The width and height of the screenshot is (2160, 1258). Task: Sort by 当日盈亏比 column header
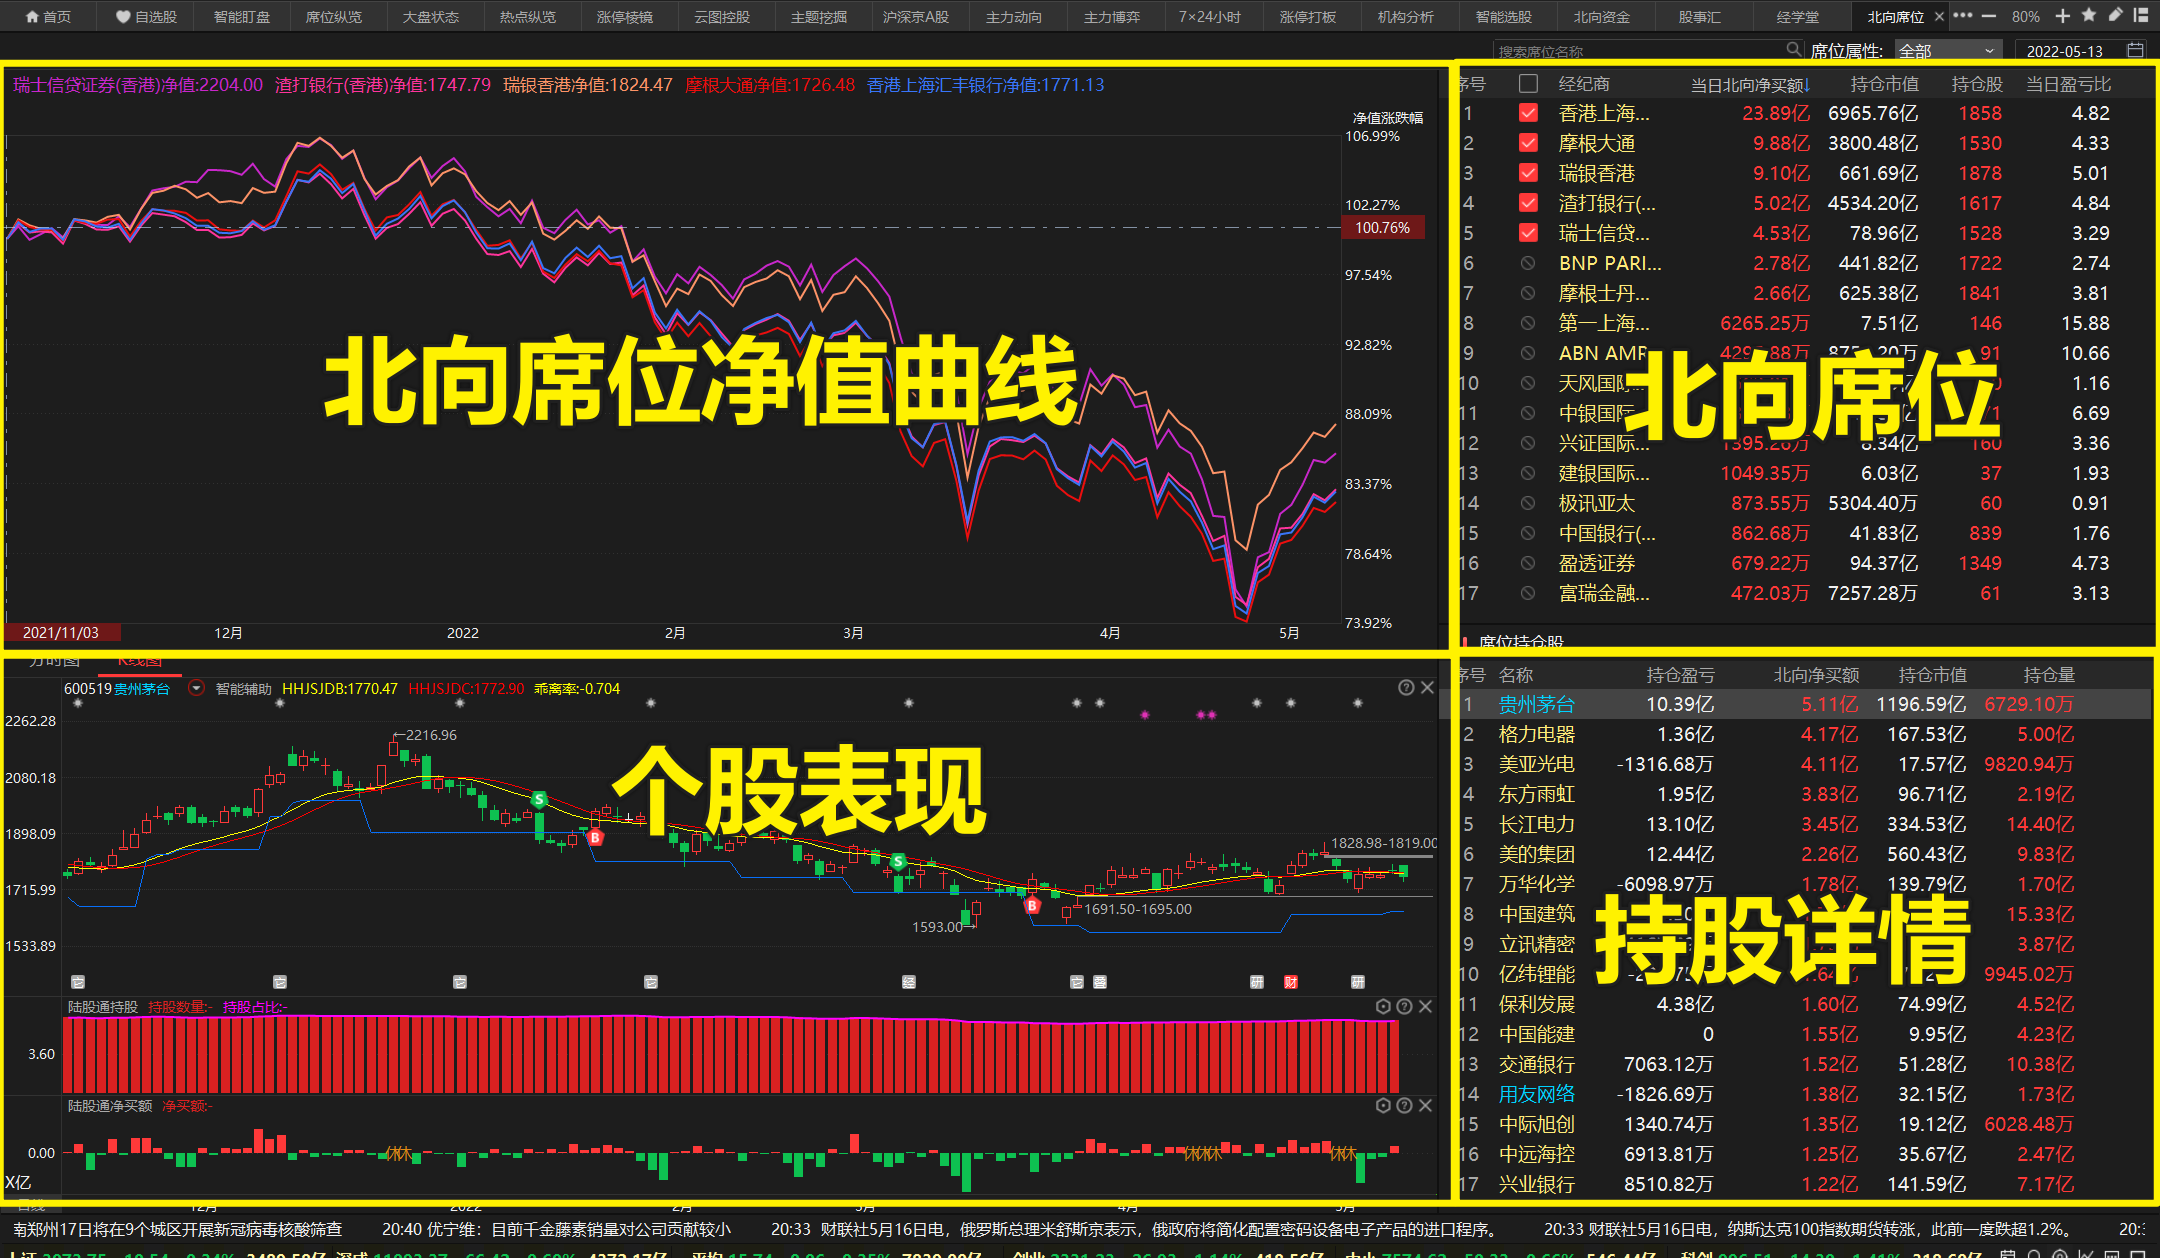(x=2068, y=84)
